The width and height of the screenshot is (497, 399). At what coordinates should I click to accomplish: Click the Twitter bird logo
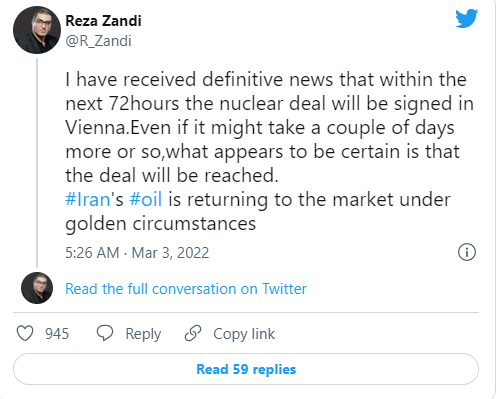[x=466, y=18]
